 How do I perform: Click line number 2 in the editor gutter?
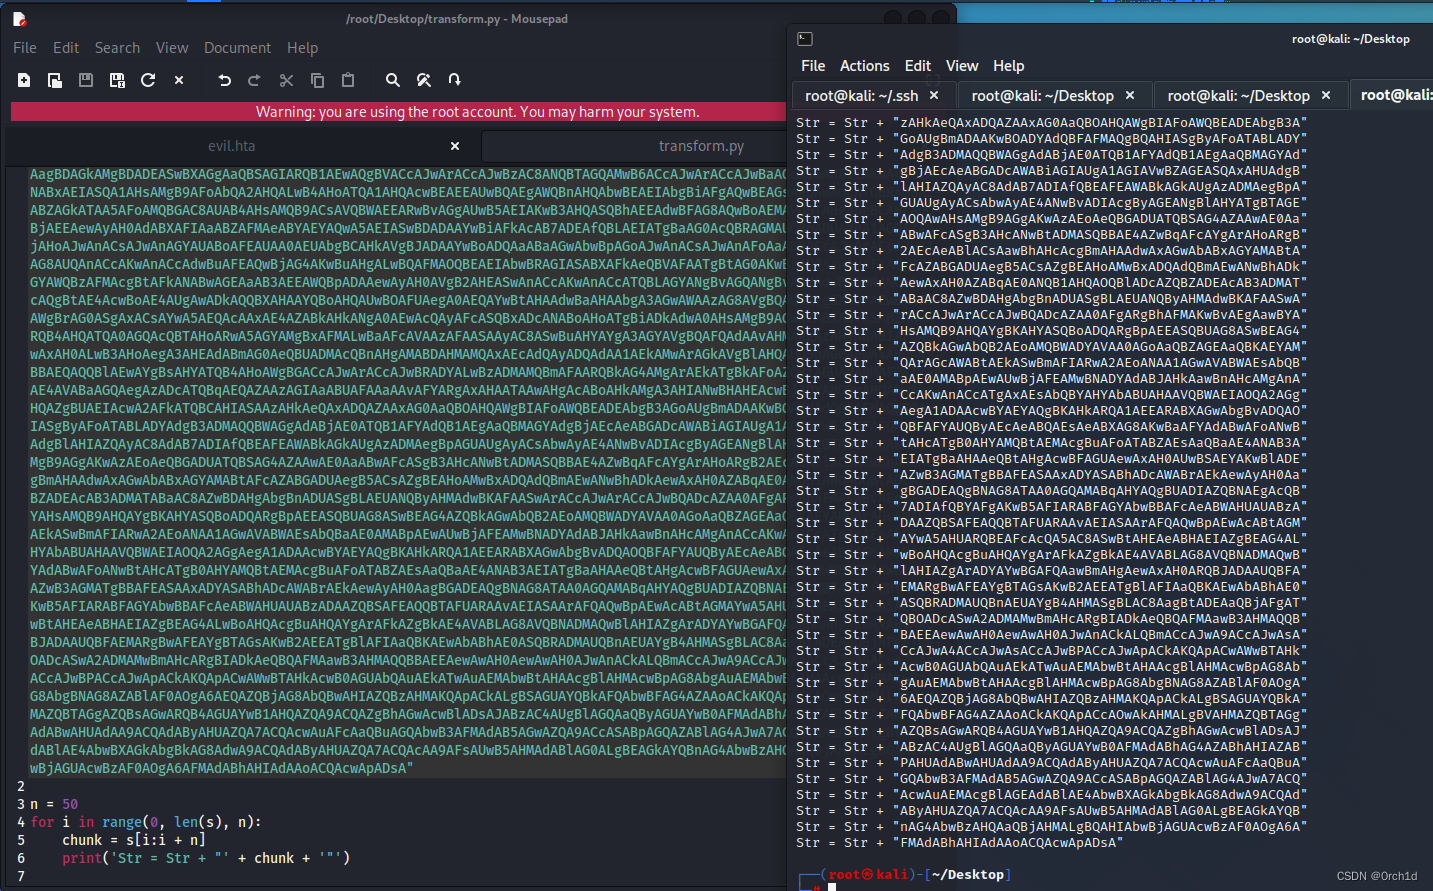pyautogui.click(x=20, y=786)
